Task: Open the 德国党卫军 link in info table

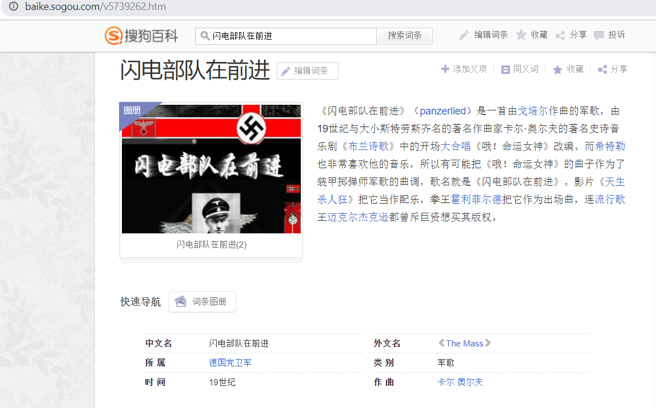Action: pos(230,362)
